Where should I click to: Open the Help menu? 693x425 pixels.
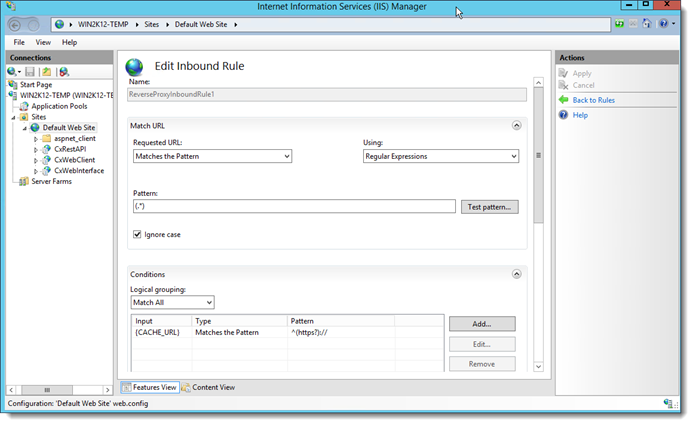coord(69,42)
